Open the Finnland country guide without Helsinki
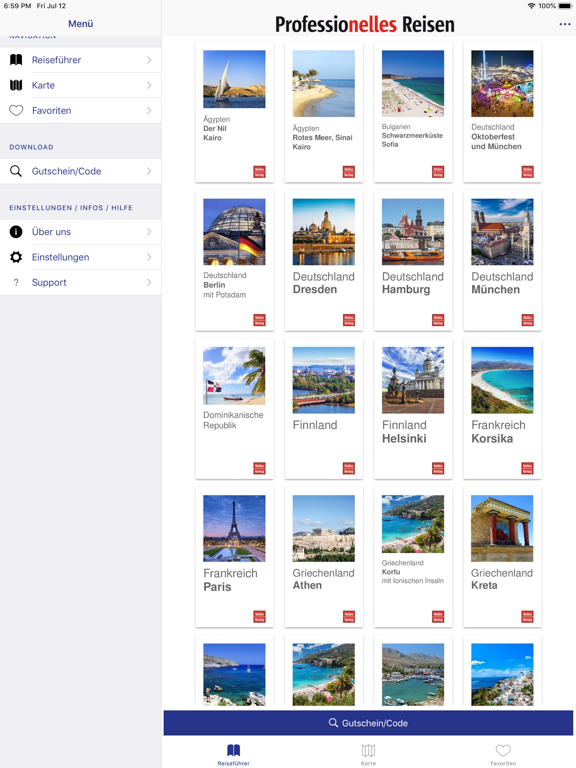The image size is (576, 768). click(324, 408)
